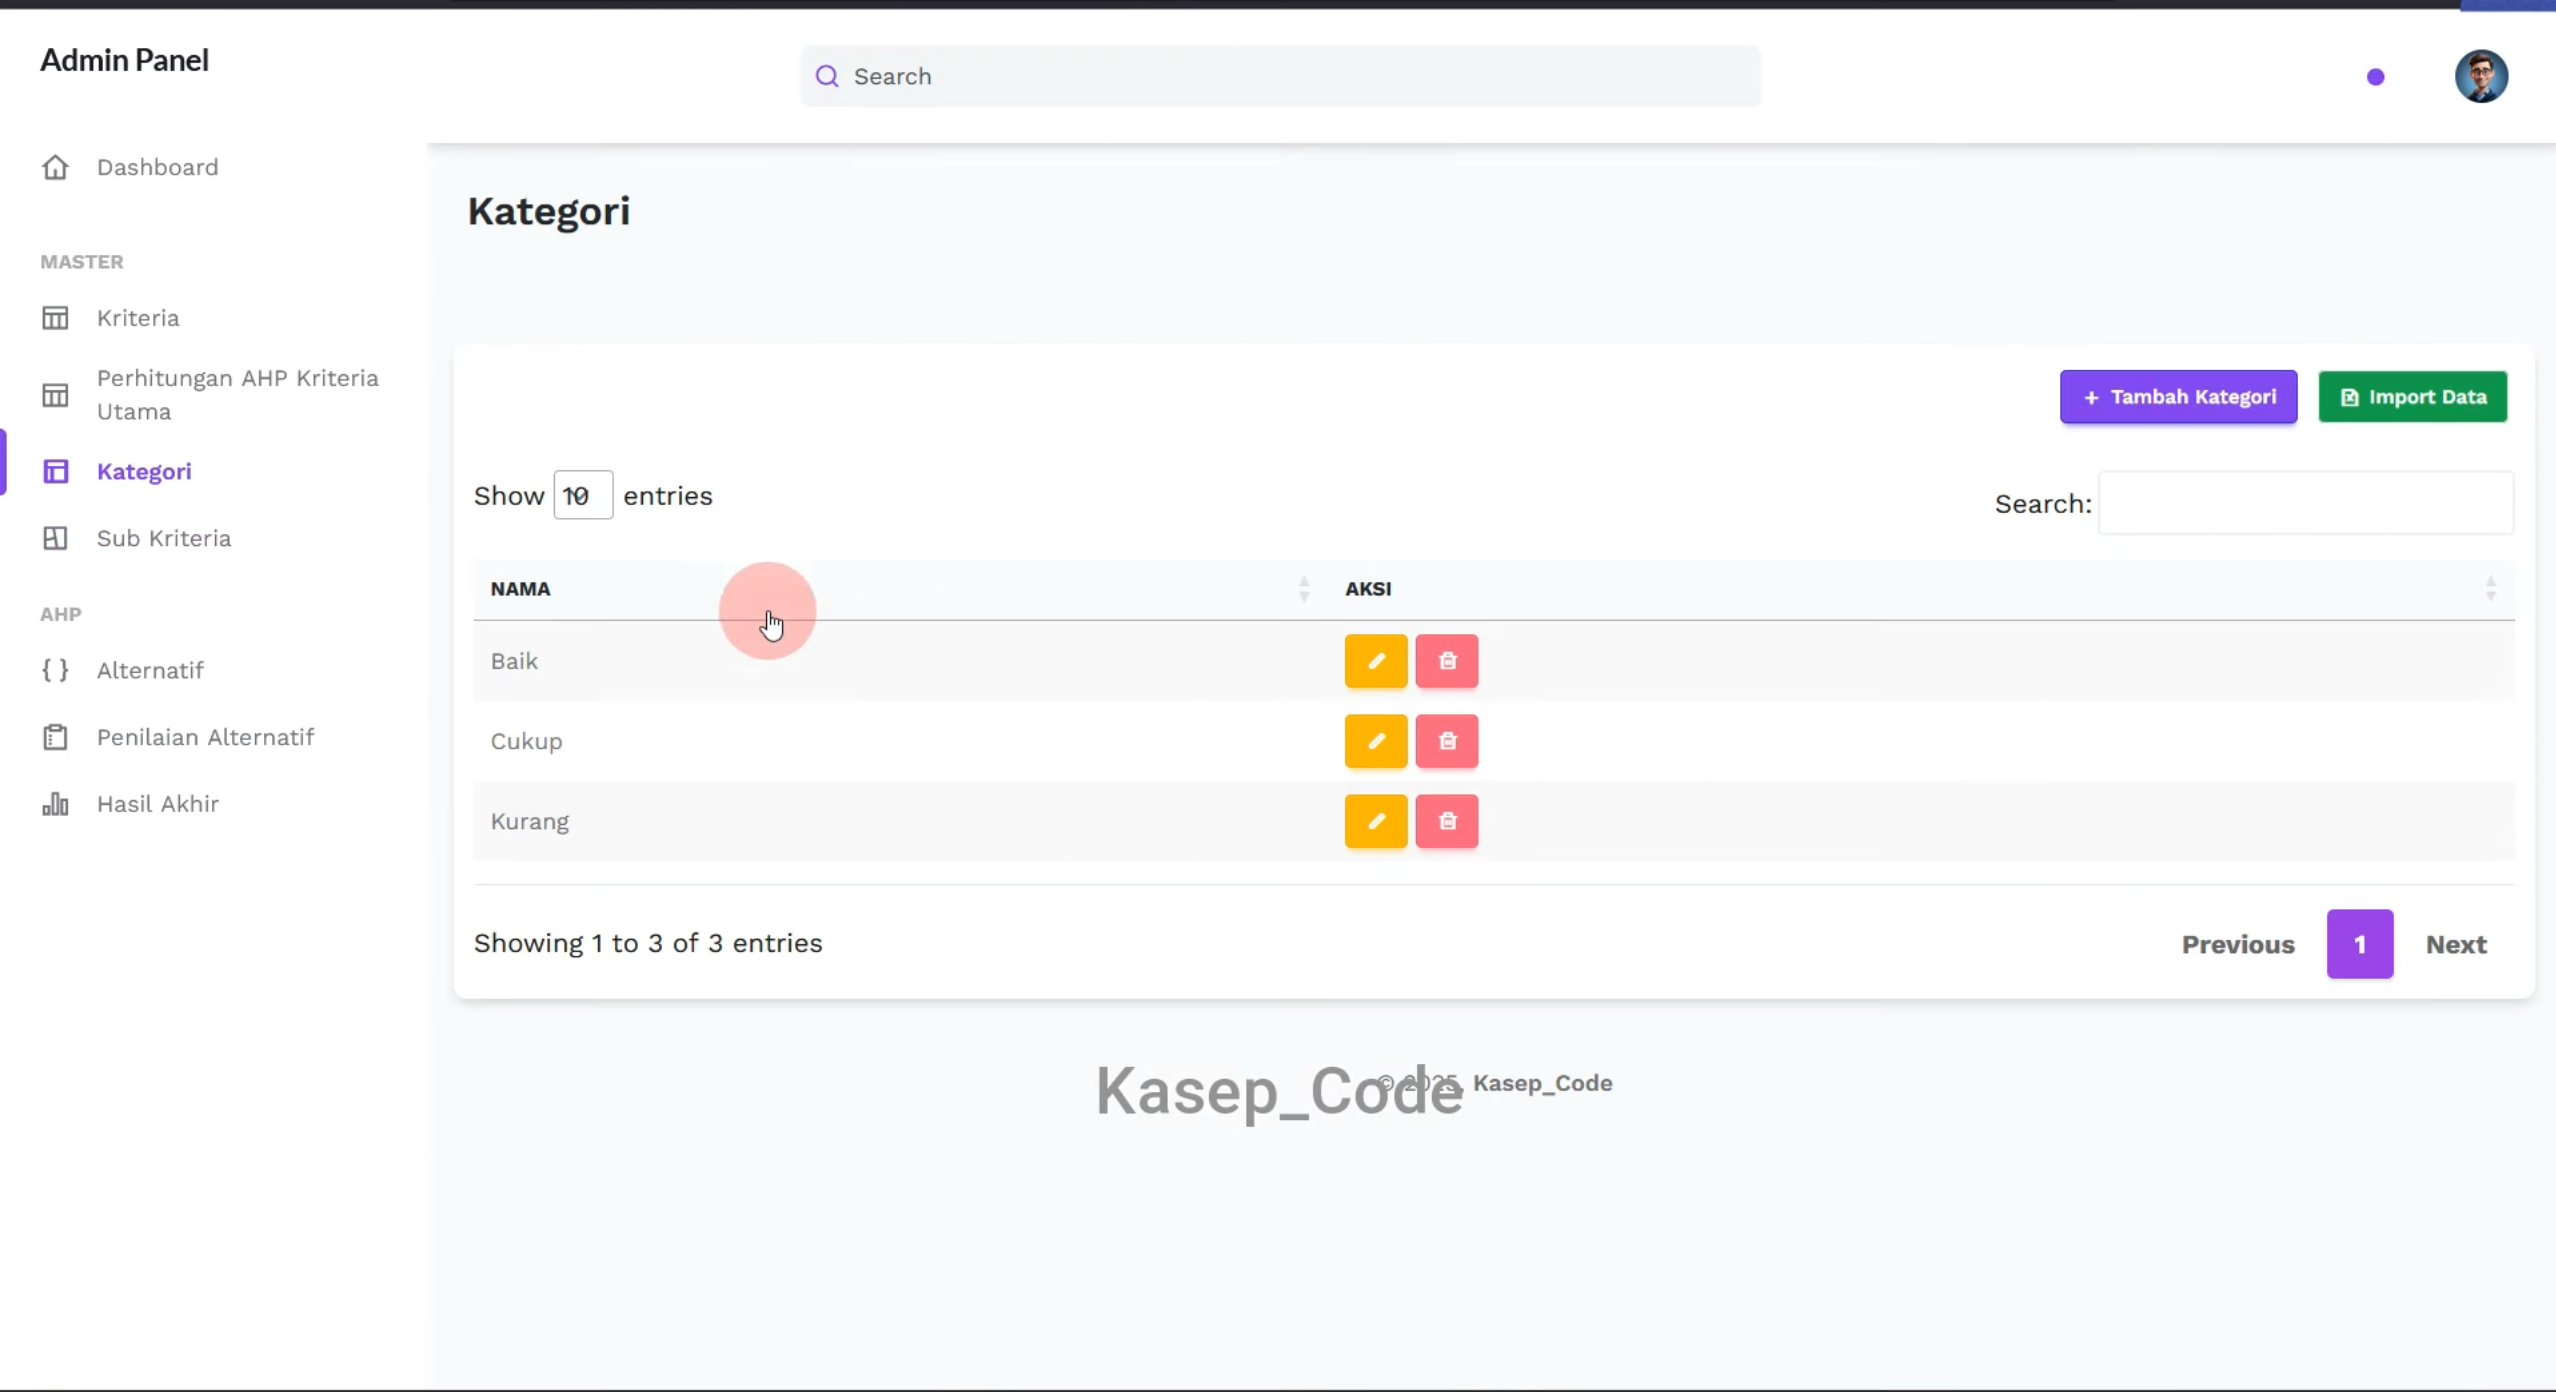The height and width of the screenshot is (1392, 2556).
Task: Click the purple notification dot
Action: [2376, 77]
